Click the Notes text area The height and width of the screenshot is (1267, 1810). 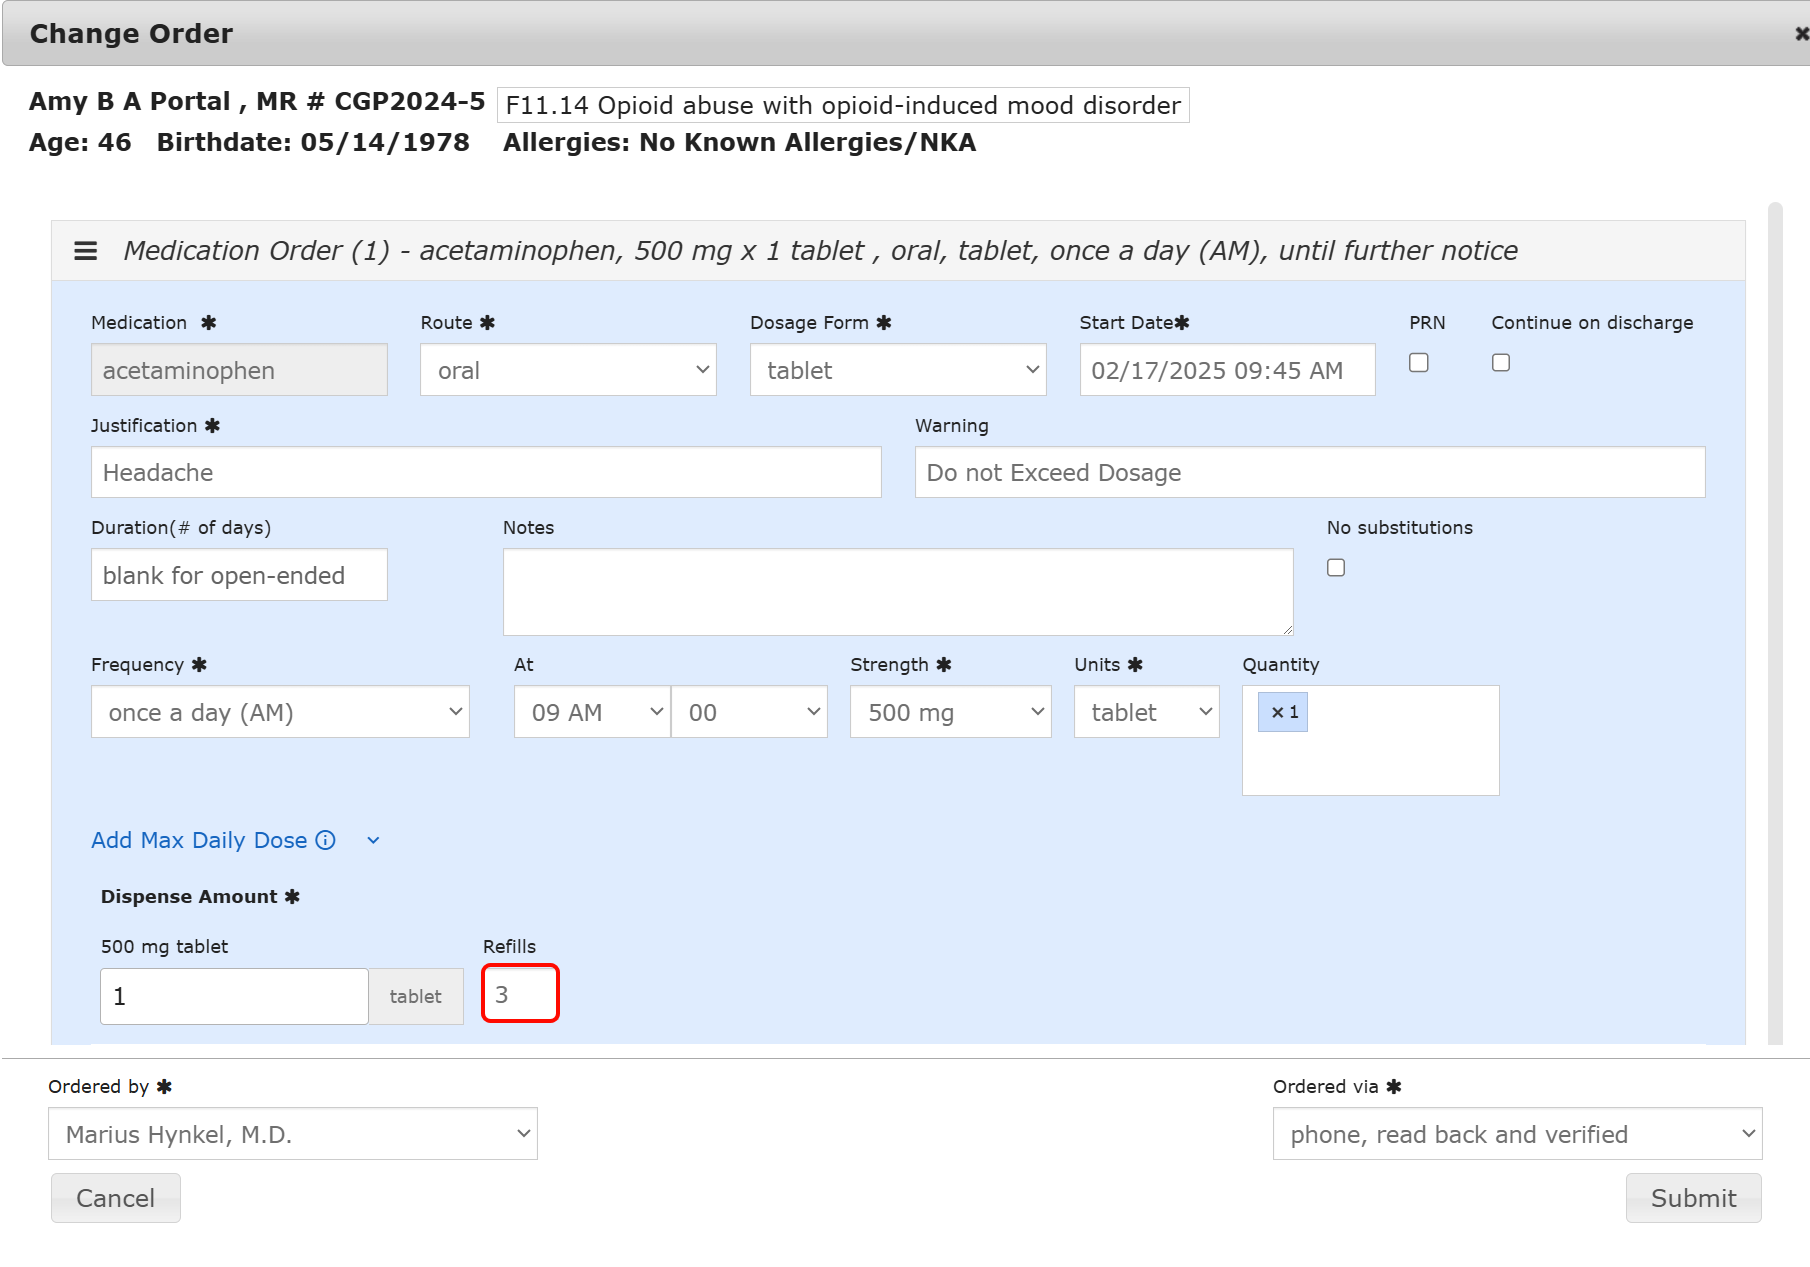tap(897, 592)
